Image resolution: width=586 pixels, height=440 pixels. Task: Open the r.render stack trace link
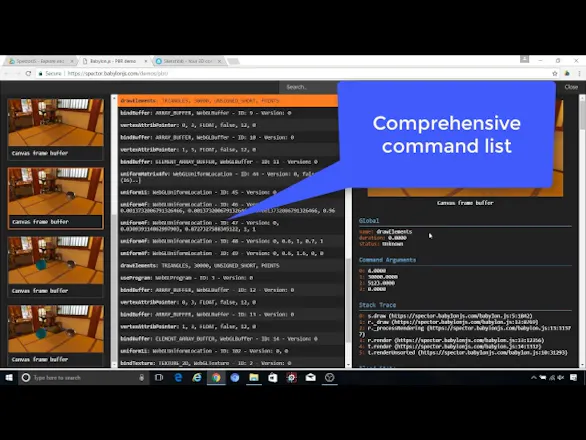456,341
